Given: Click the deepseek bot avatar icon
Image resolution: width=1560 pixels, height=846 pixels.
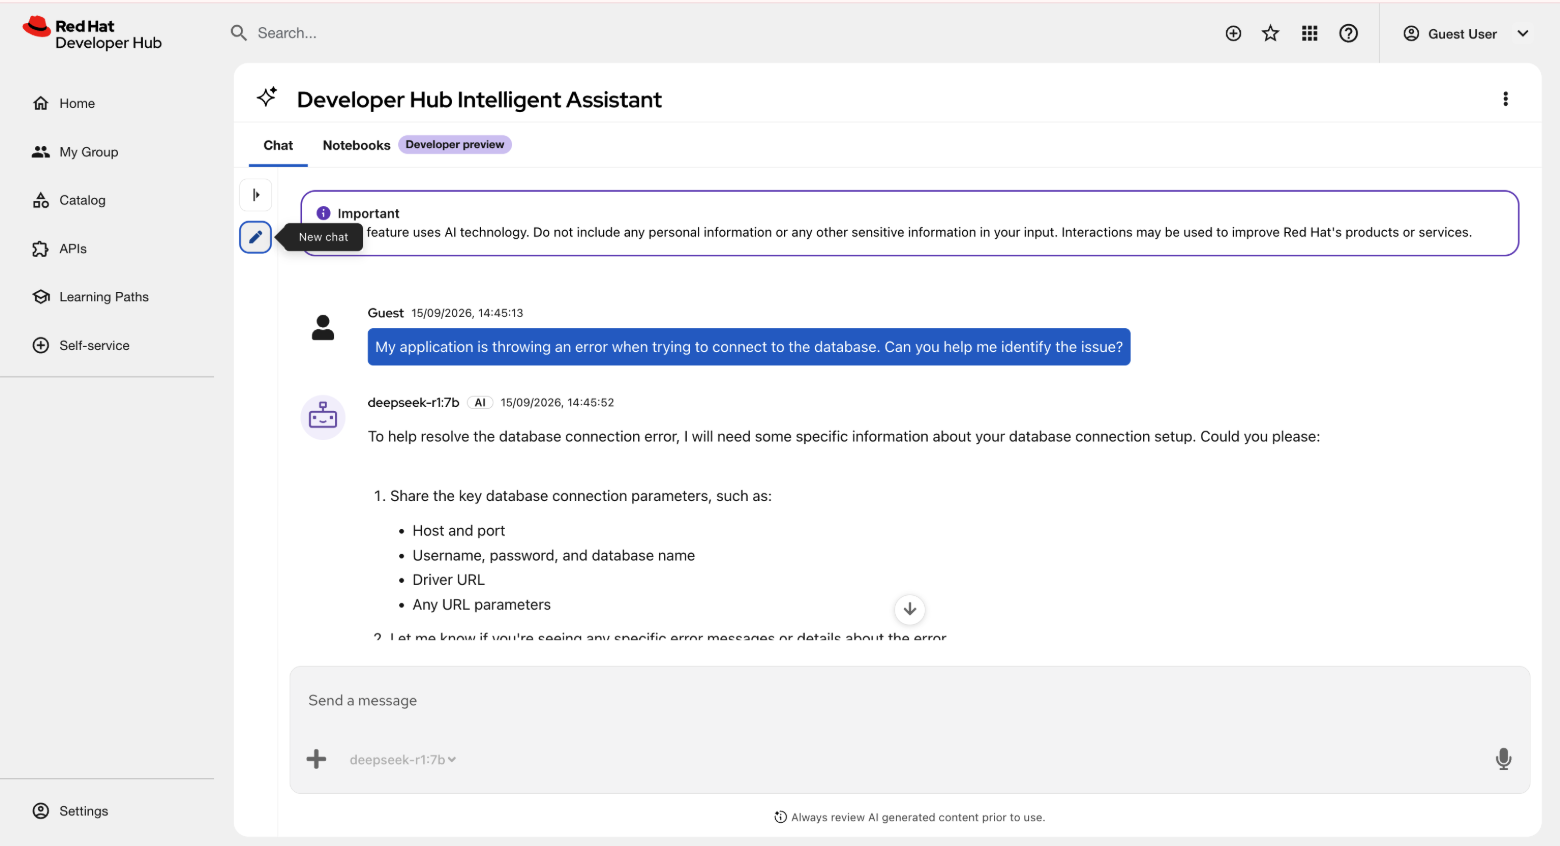Looking at the screenshot, I should [323, 417].
